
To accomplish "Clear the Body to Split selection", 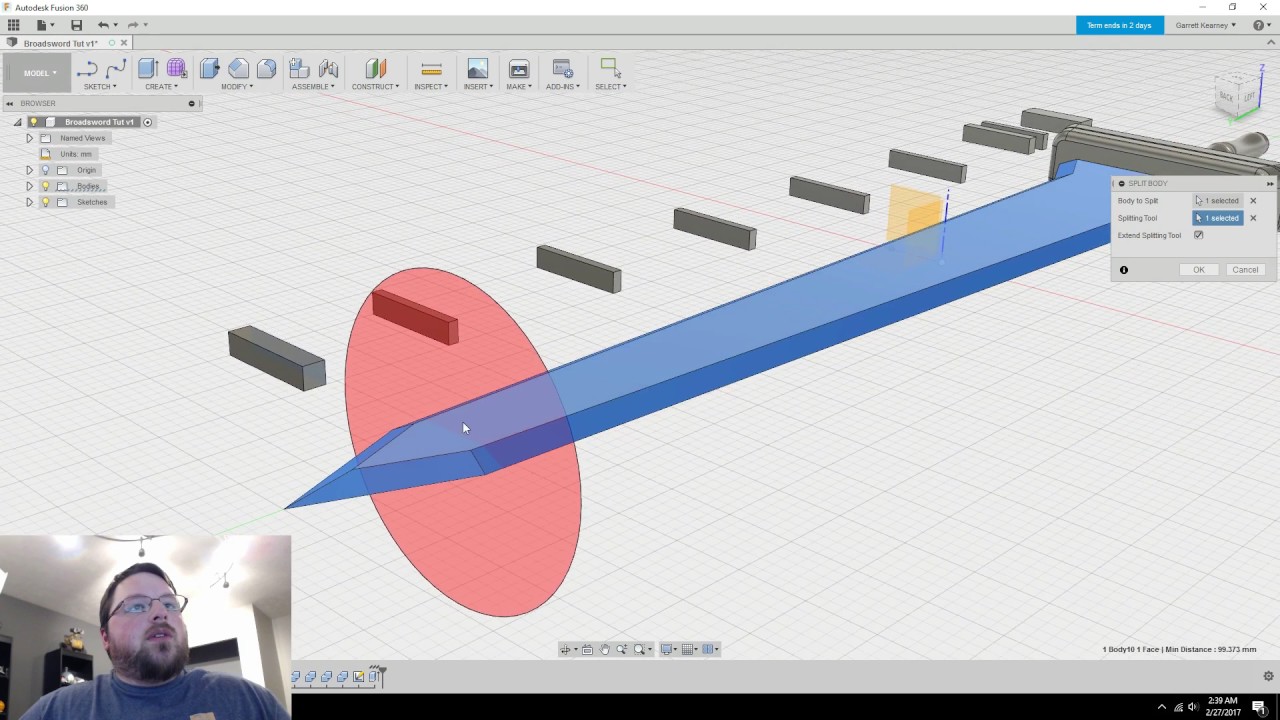I will [x=1253, y=201].
